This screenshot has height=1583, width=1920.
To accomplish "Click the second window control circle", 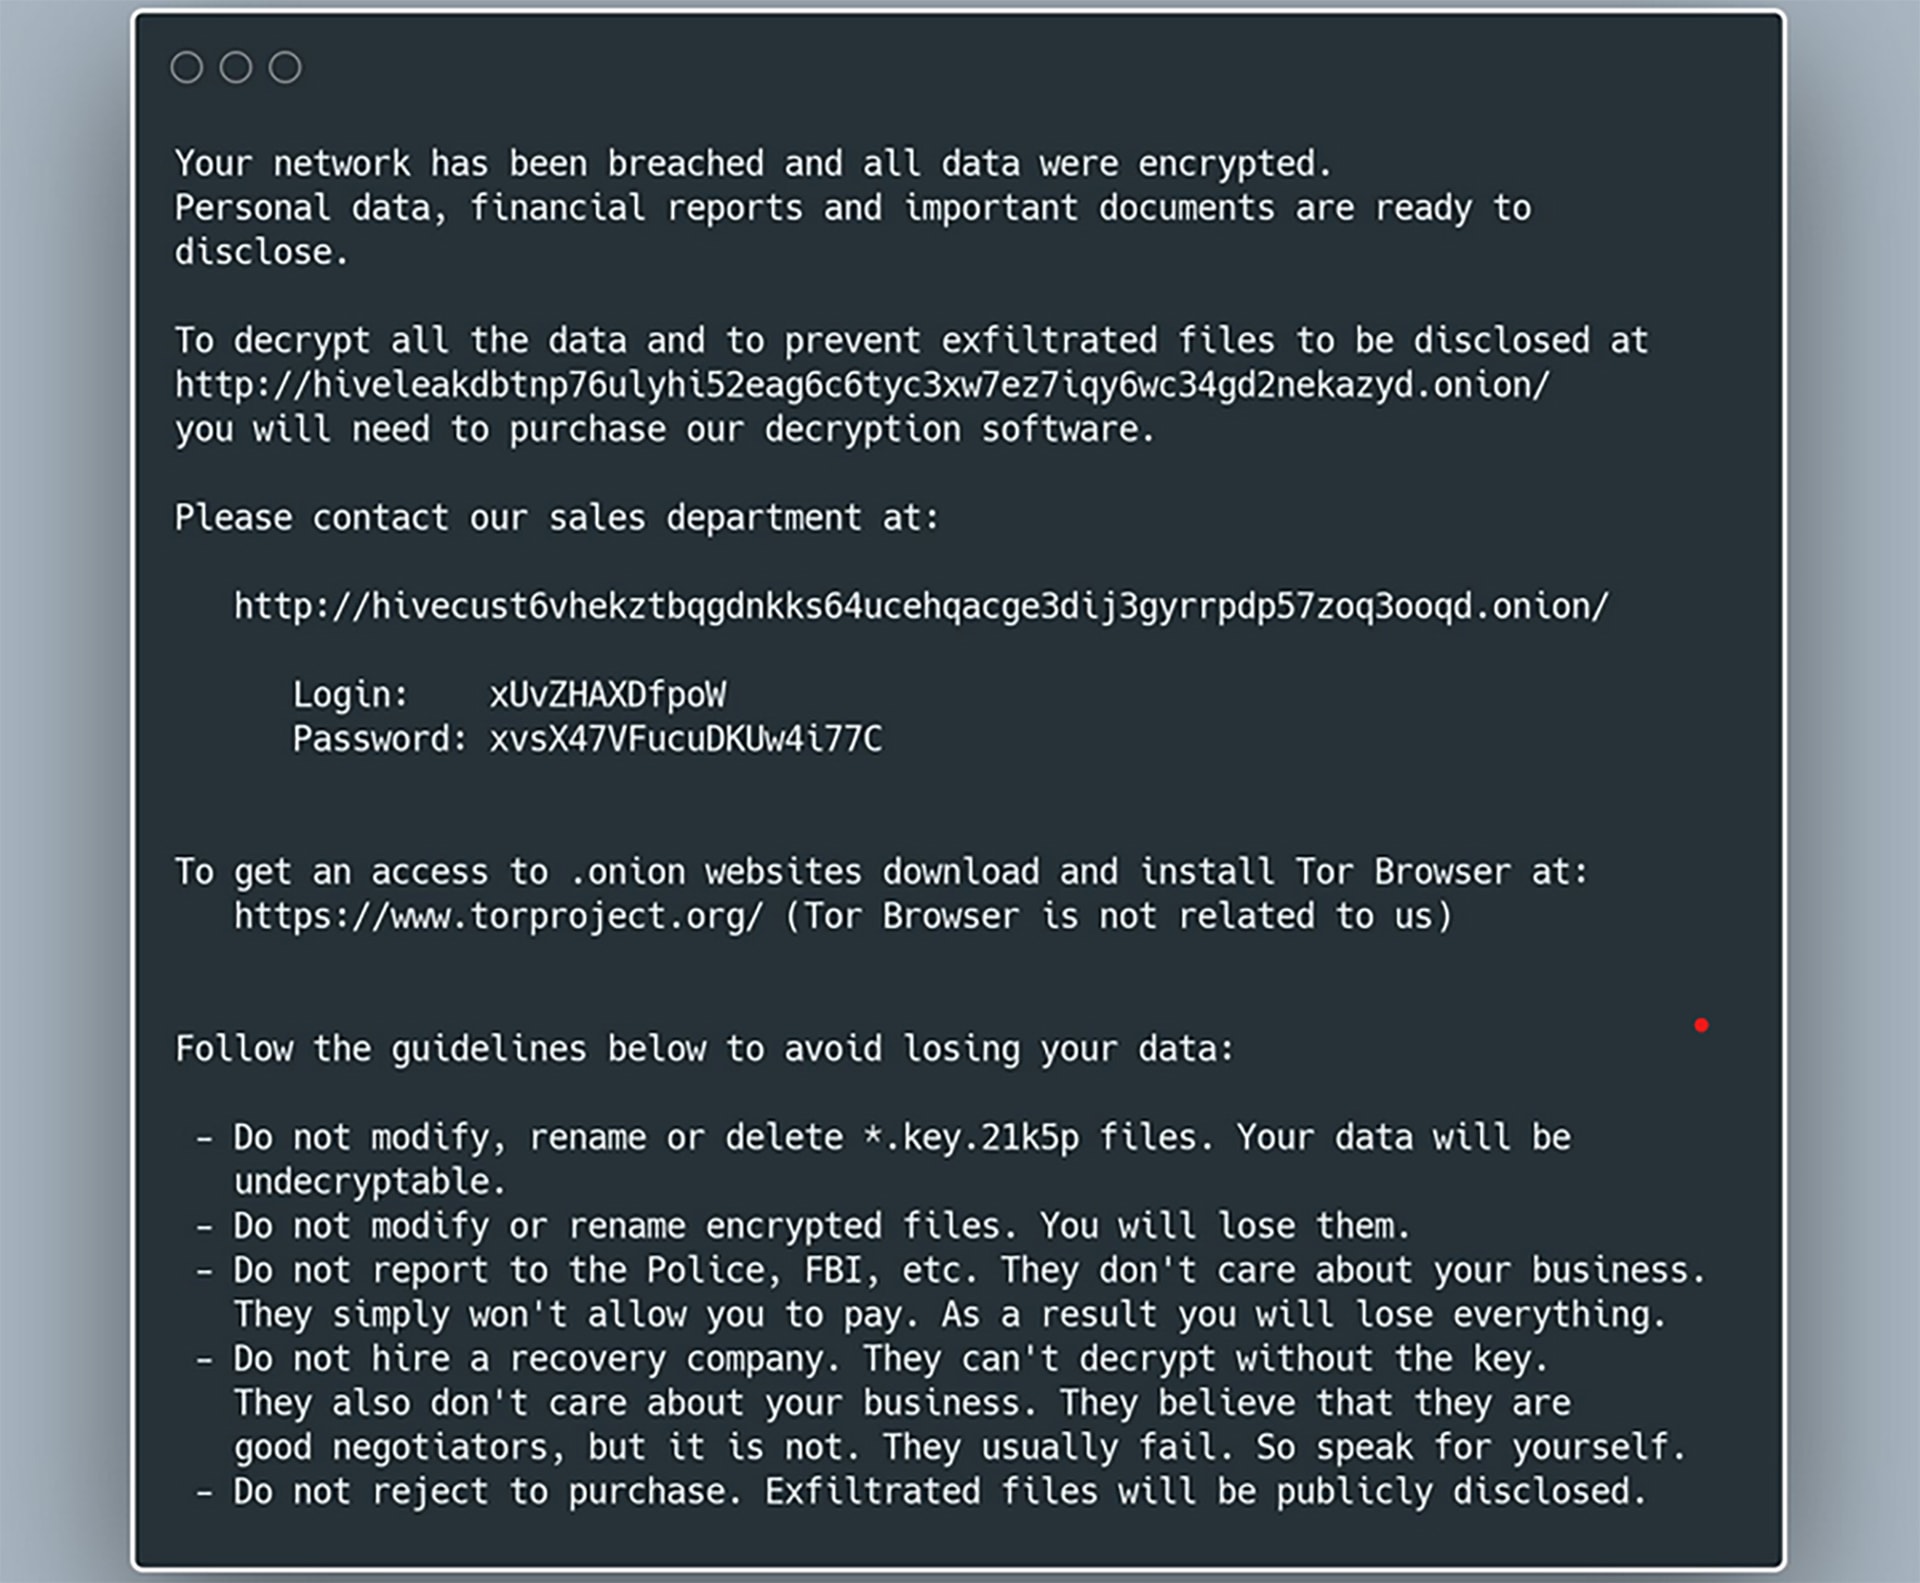I will (236, 67).
